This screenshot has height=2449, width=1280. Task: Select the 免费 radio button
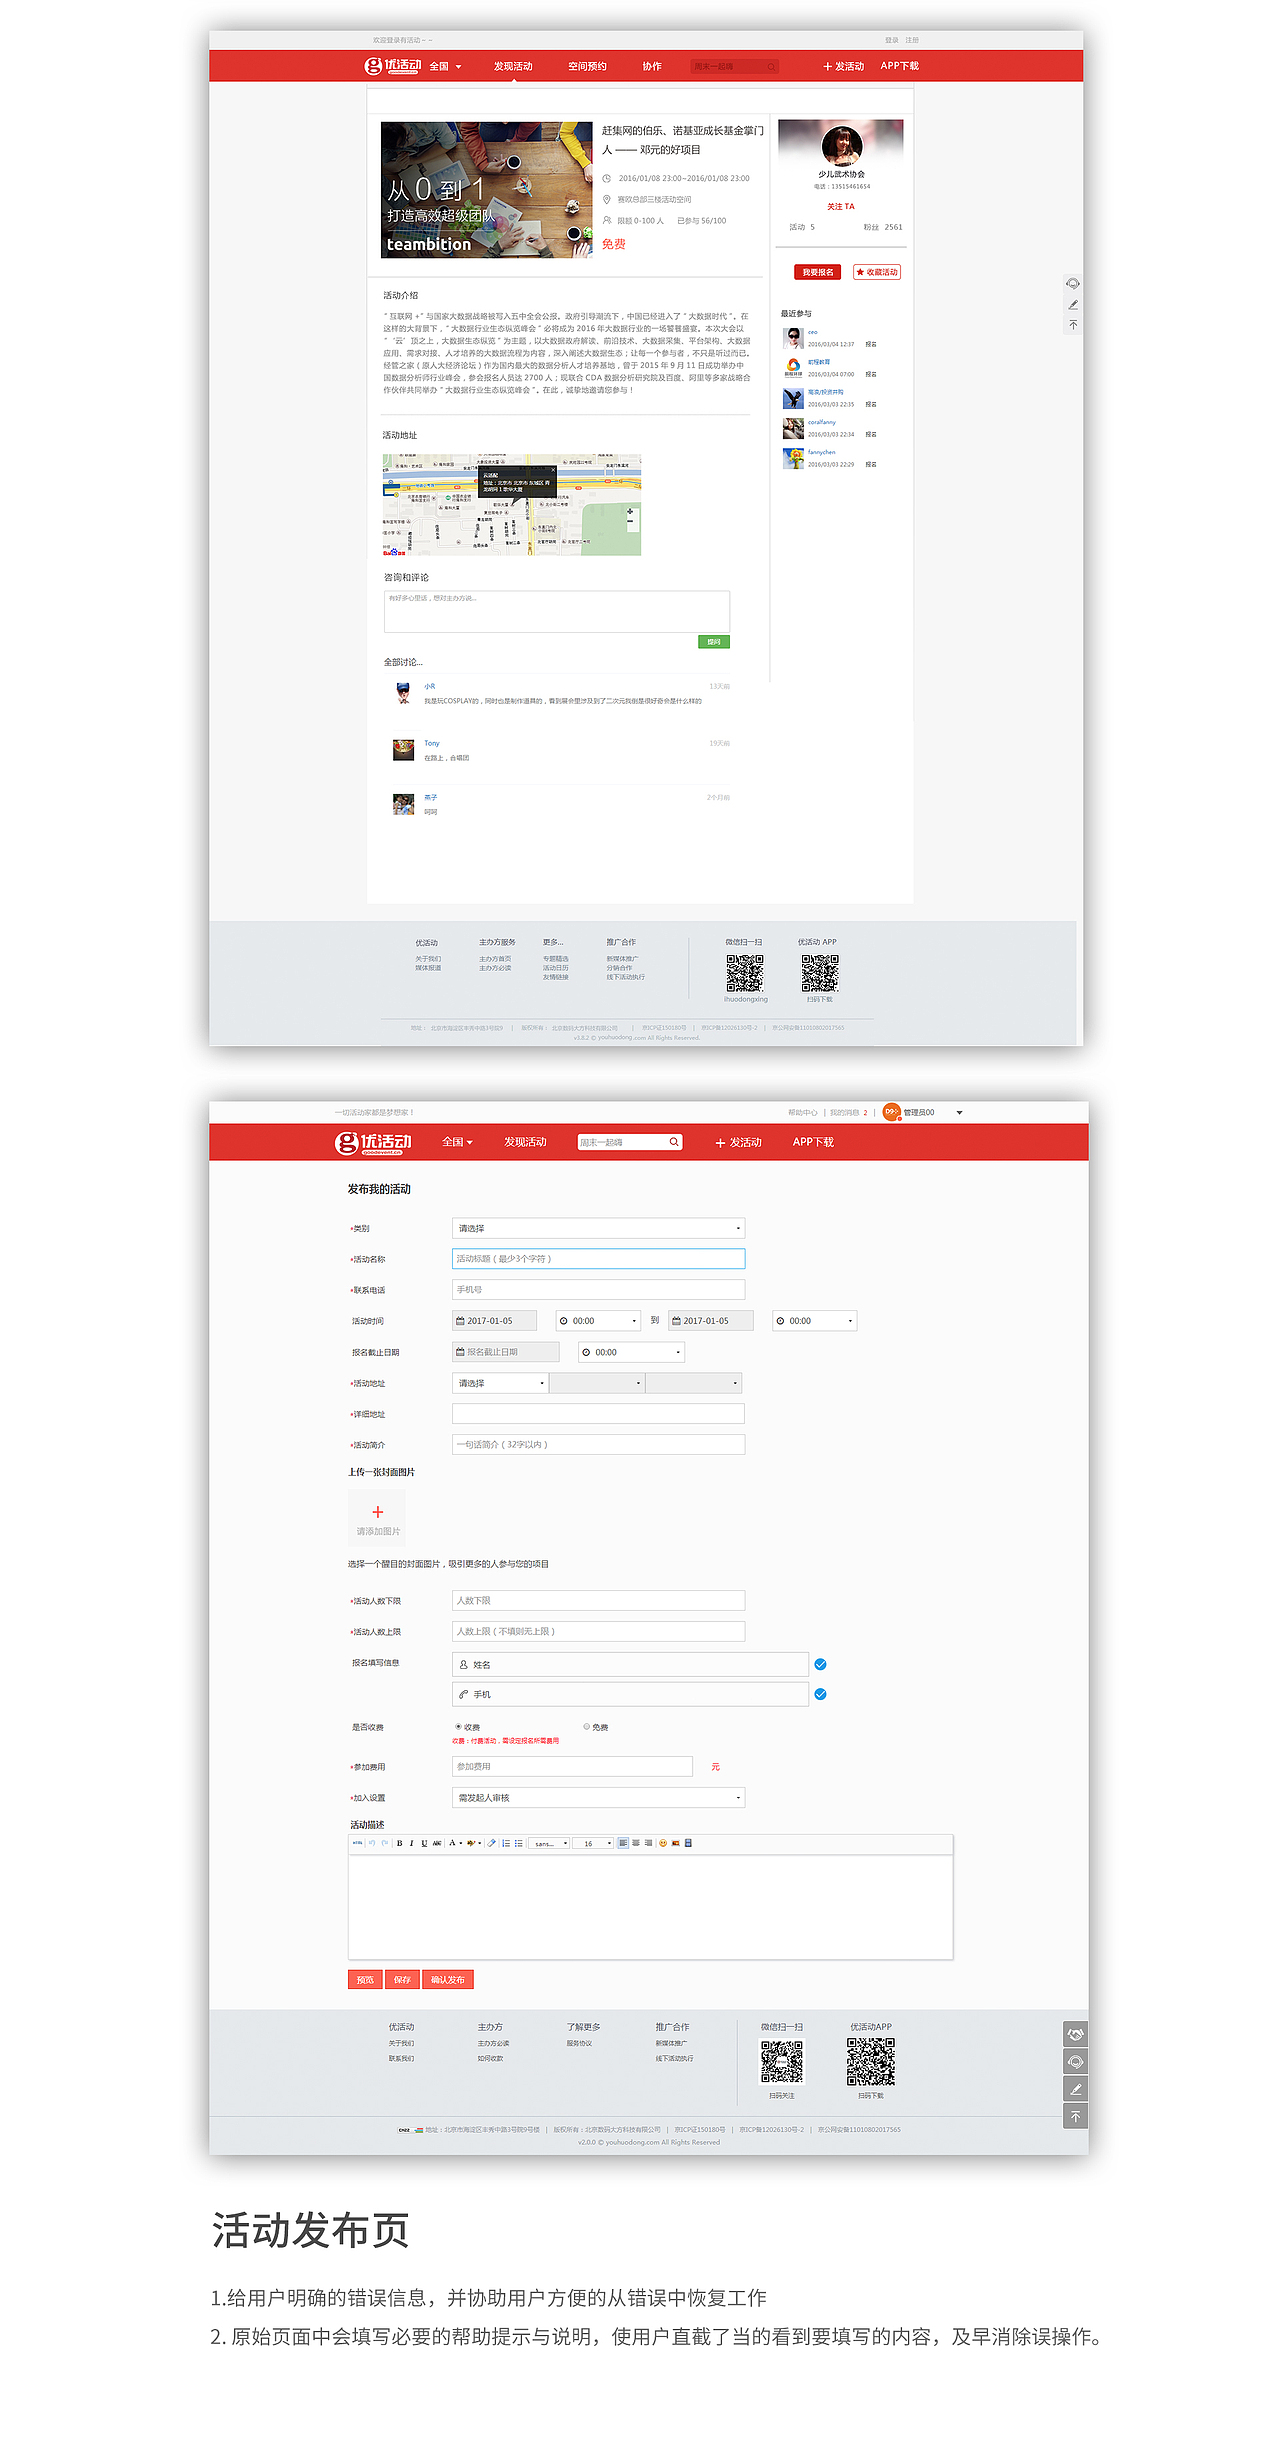(x=587, y=1727)
